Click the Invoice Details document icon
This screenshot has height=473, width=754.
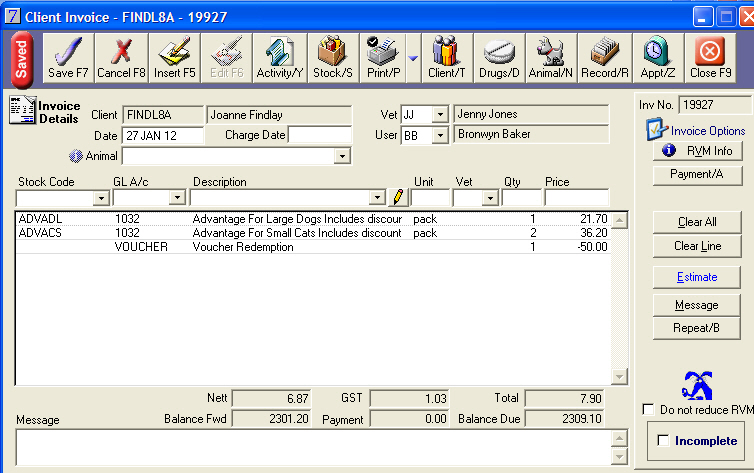coord(22,111)
